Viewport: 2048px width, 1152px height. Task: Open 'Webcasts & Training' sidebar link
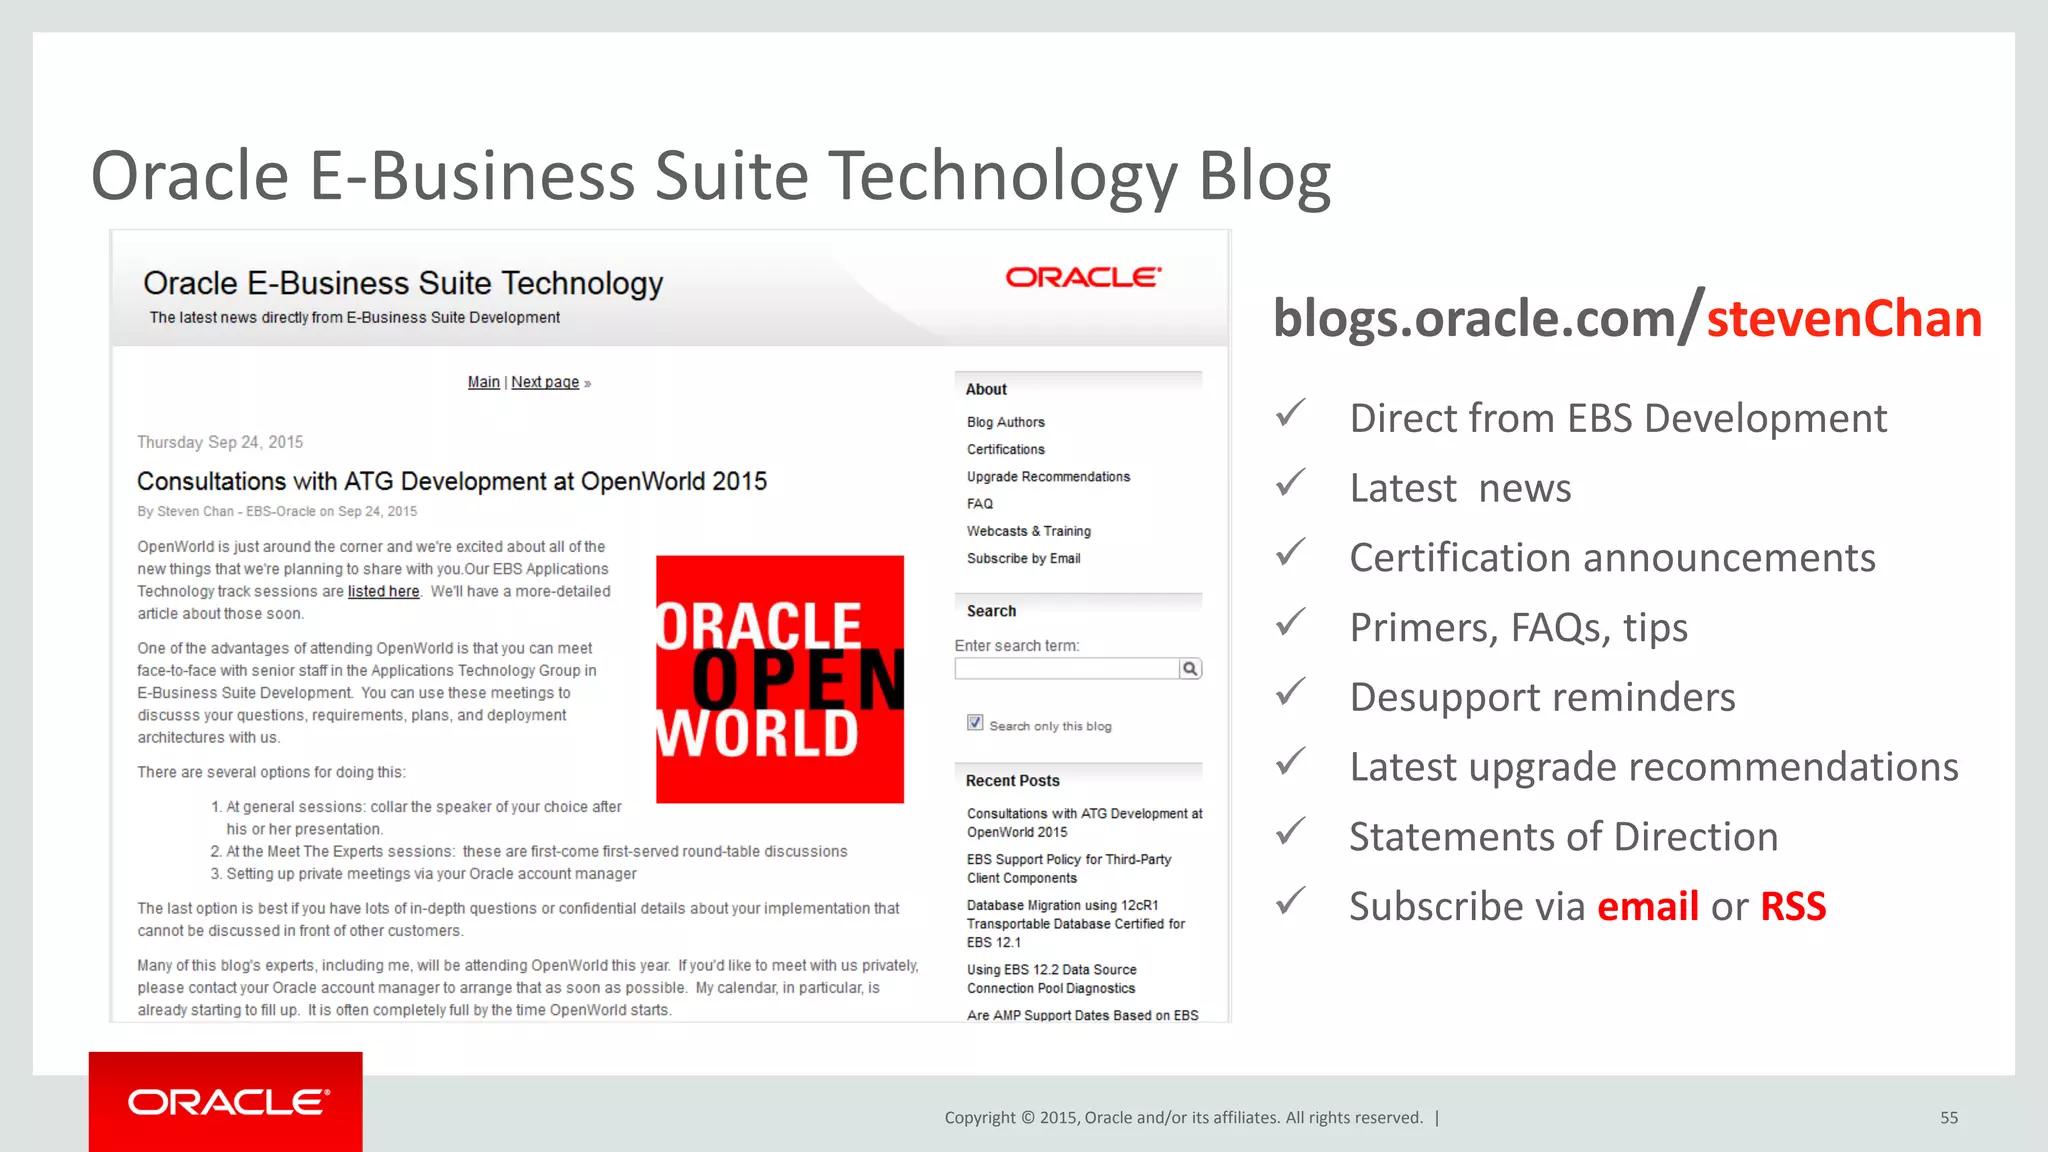(x=1029, y=531)
